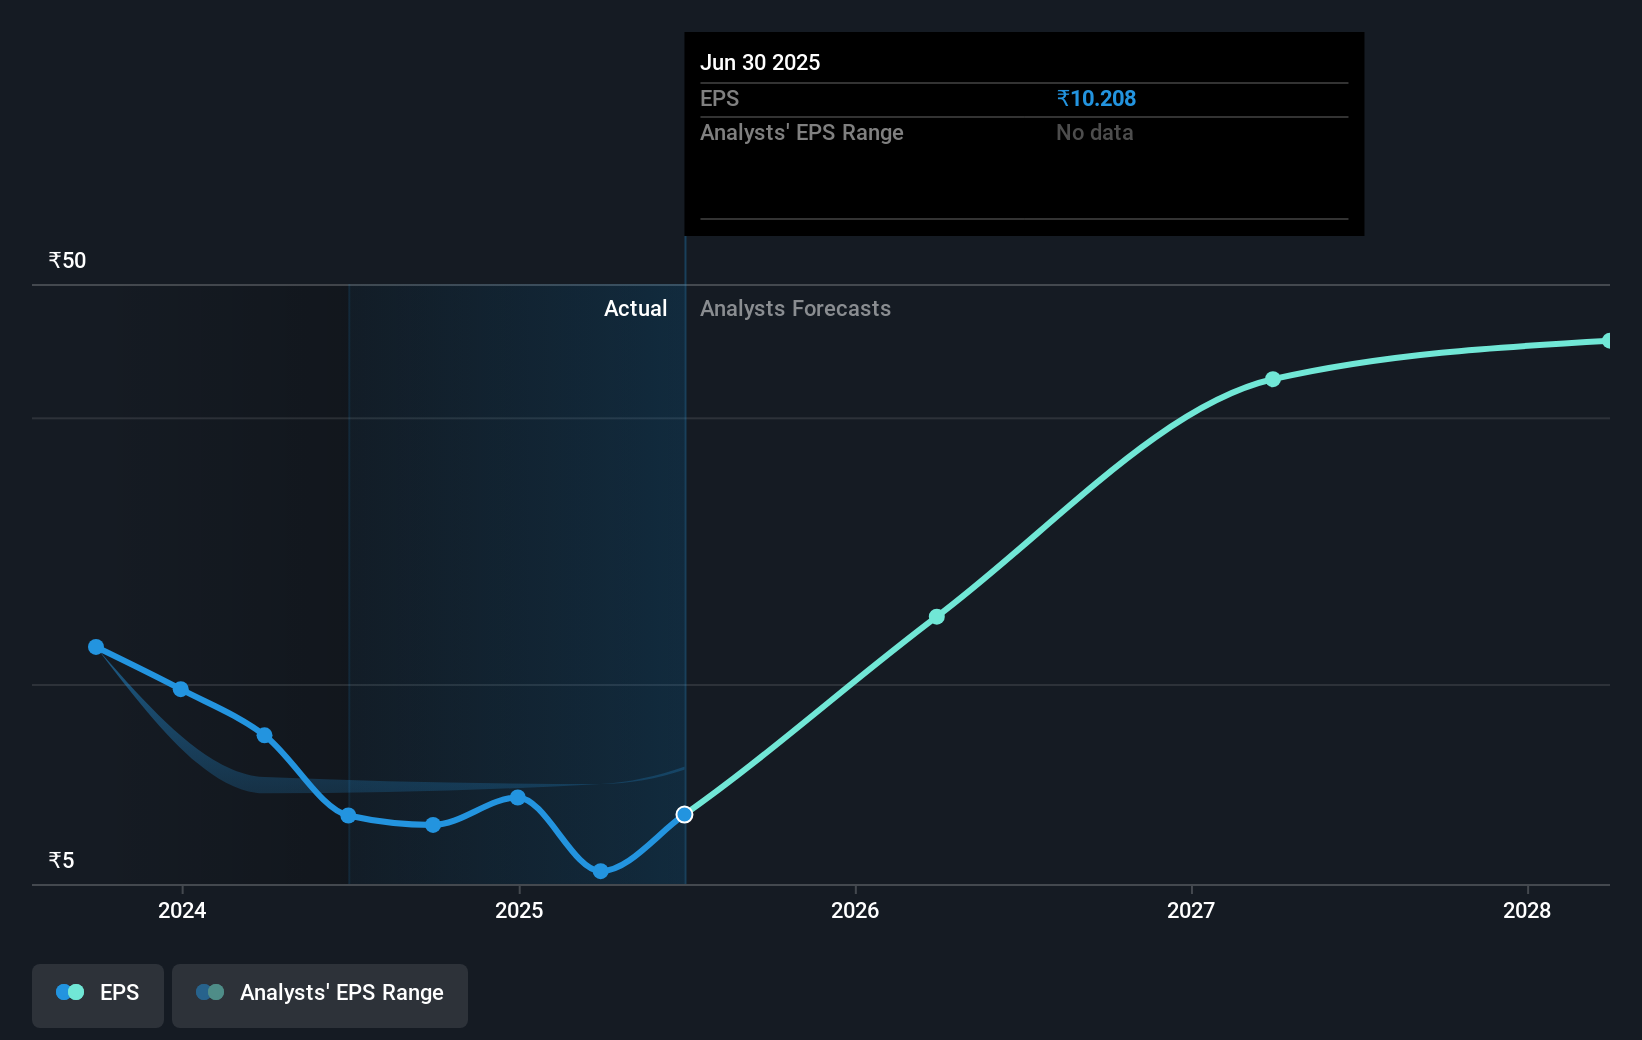The width and height of the screenshot is (1642, 1040).
Task: Select the EPS data point at 2024 axis tick
Action: pos(181,689)
